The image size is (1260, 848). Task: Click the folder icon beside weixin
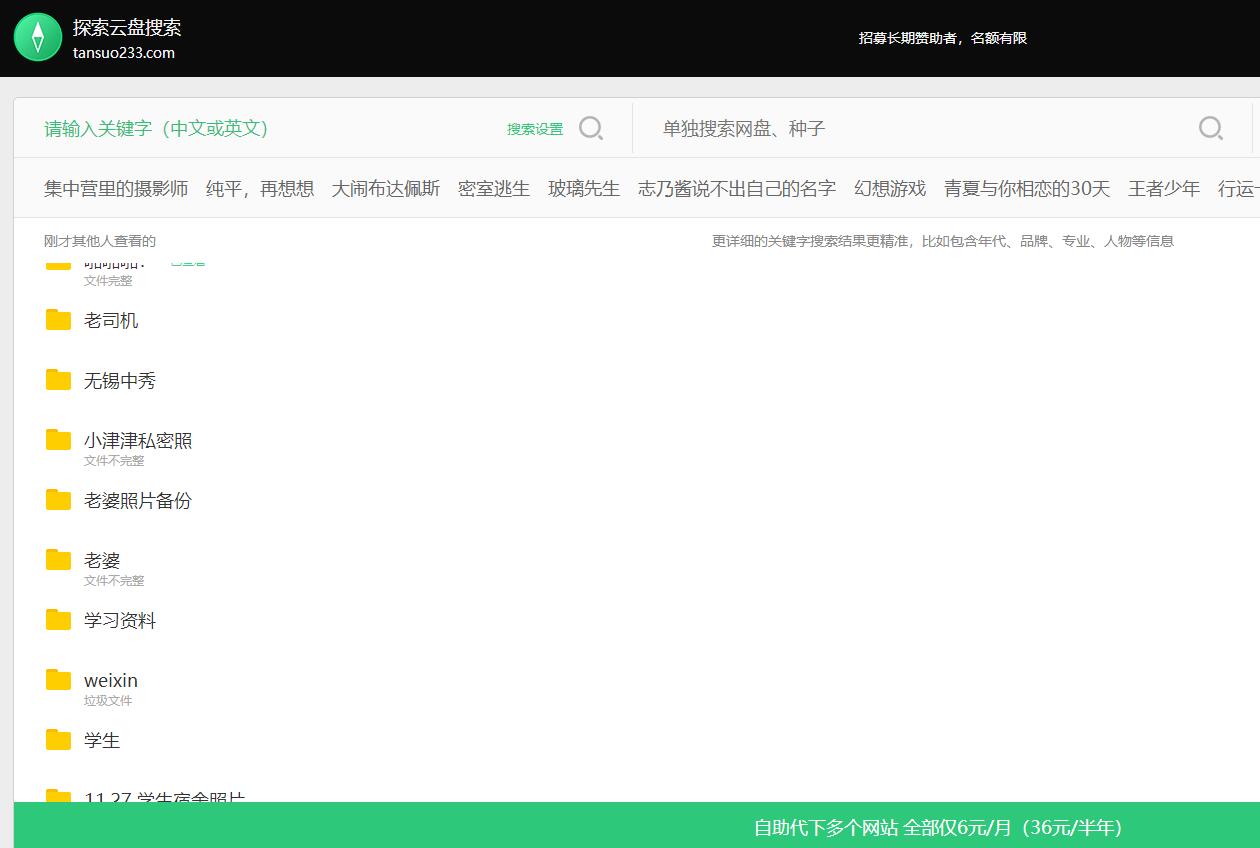tap(58, 680)
